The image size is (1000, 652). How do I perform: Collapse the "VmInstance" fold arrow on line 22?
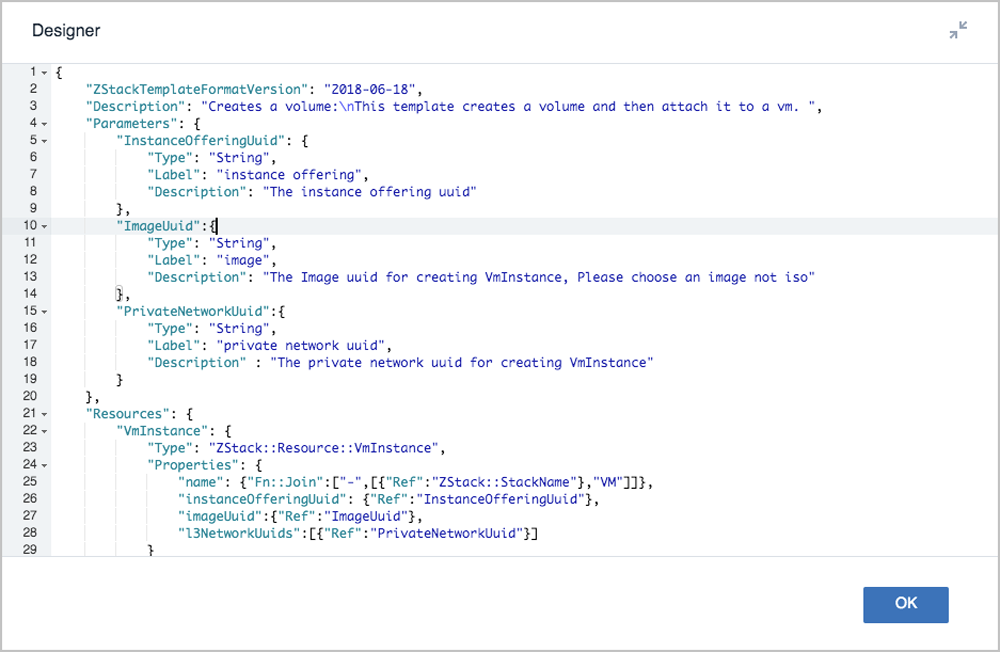pyautogui.click(x=45, y=431)
